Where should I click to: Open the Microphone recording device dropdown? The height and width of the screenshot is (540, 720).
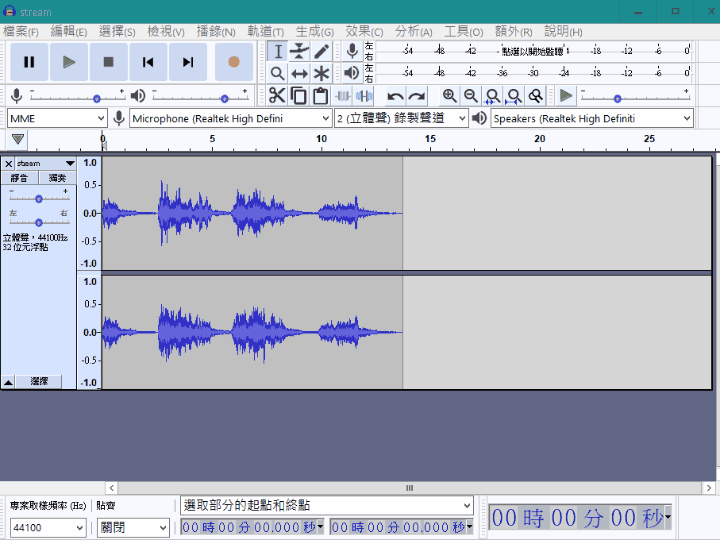[x=231, y=118]
